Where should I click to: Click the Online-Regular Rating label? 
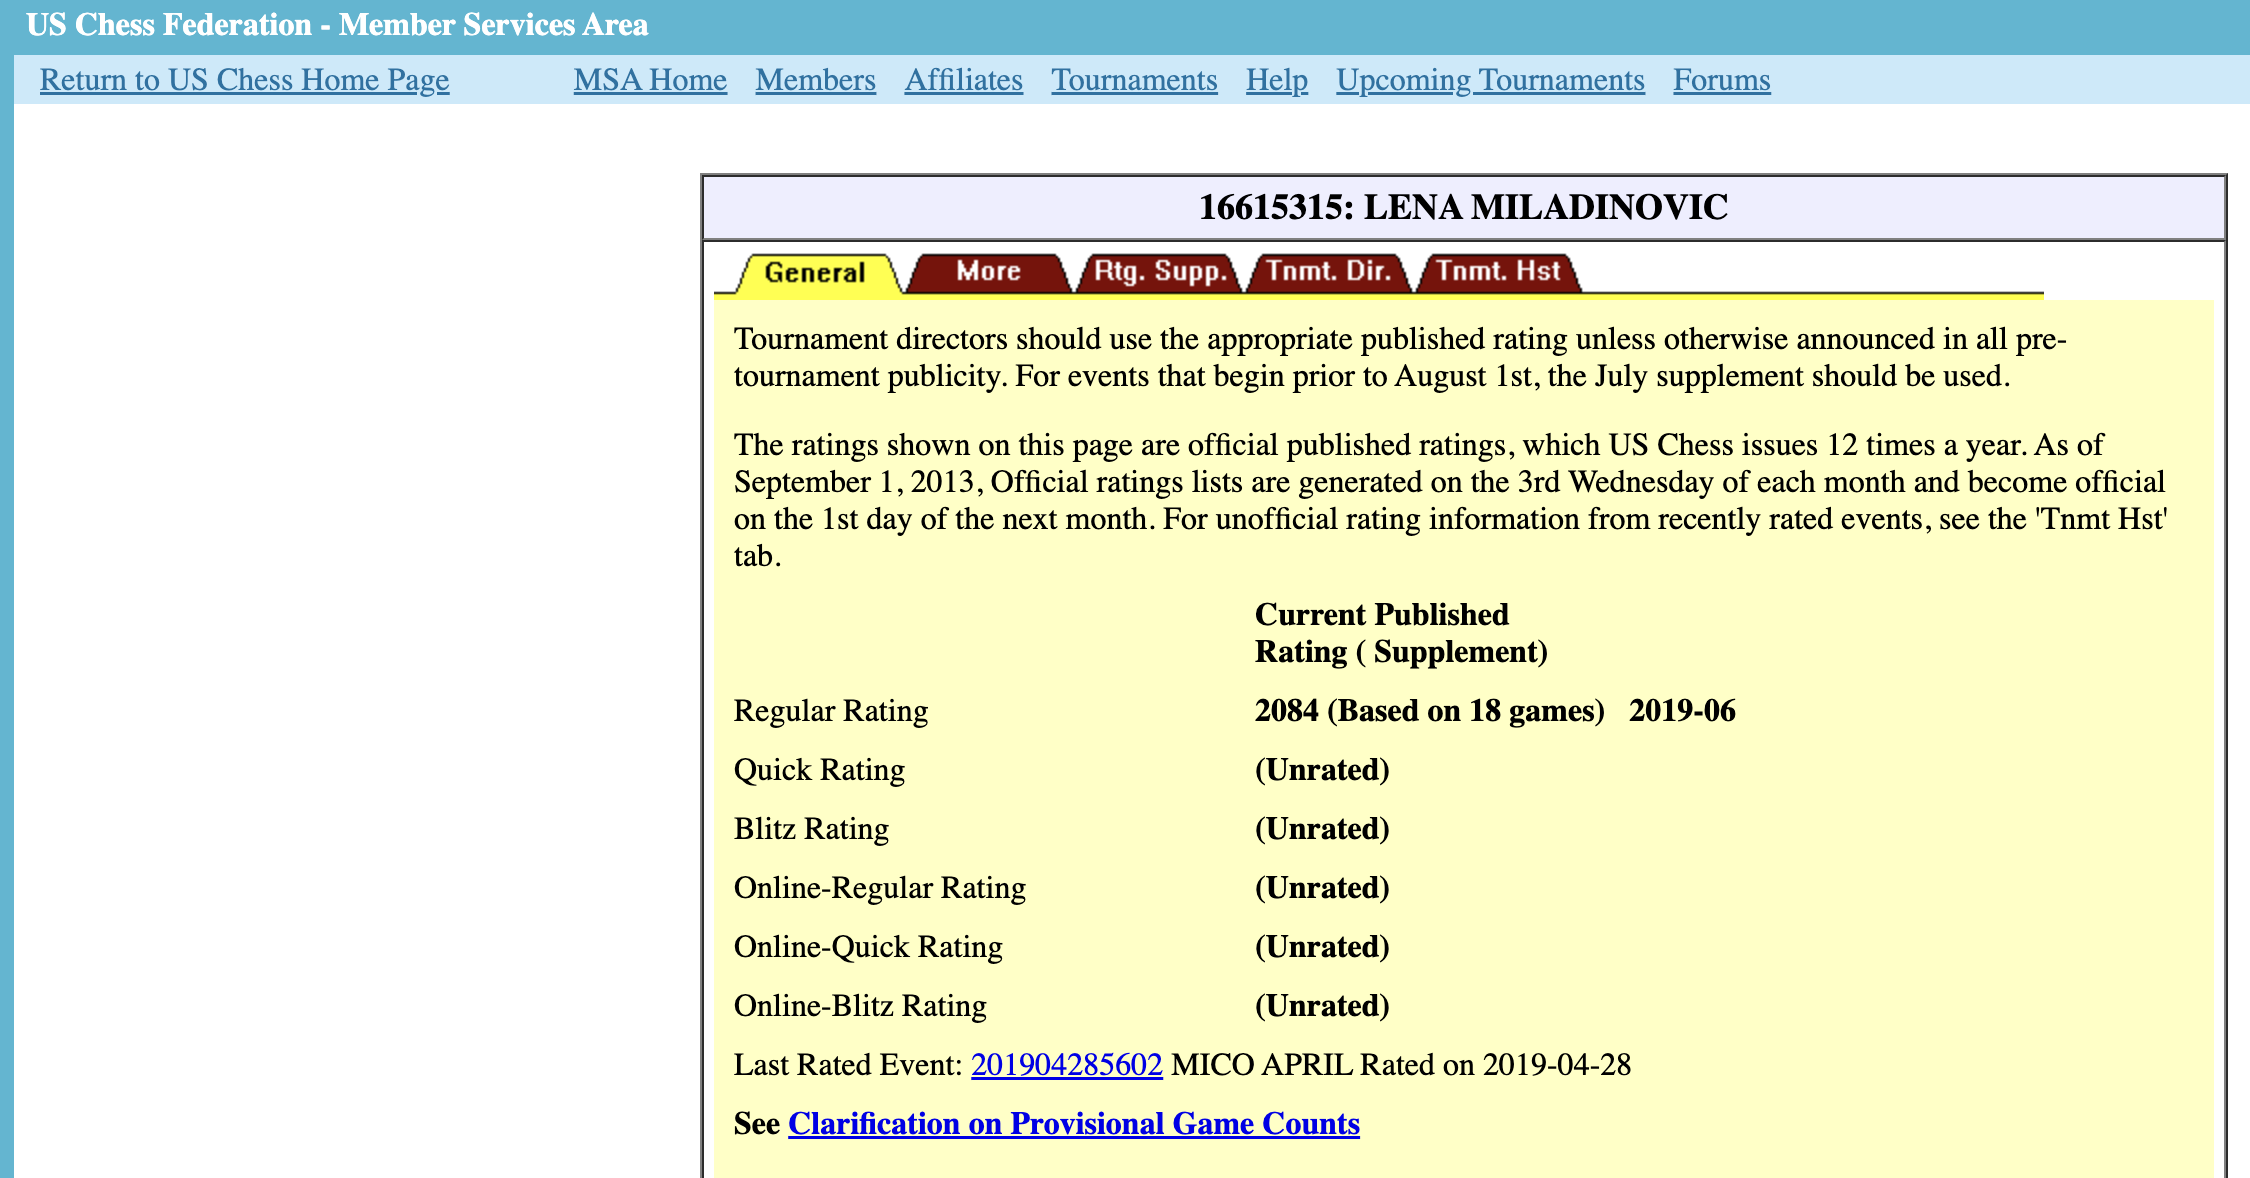click(x=880, y=888)
